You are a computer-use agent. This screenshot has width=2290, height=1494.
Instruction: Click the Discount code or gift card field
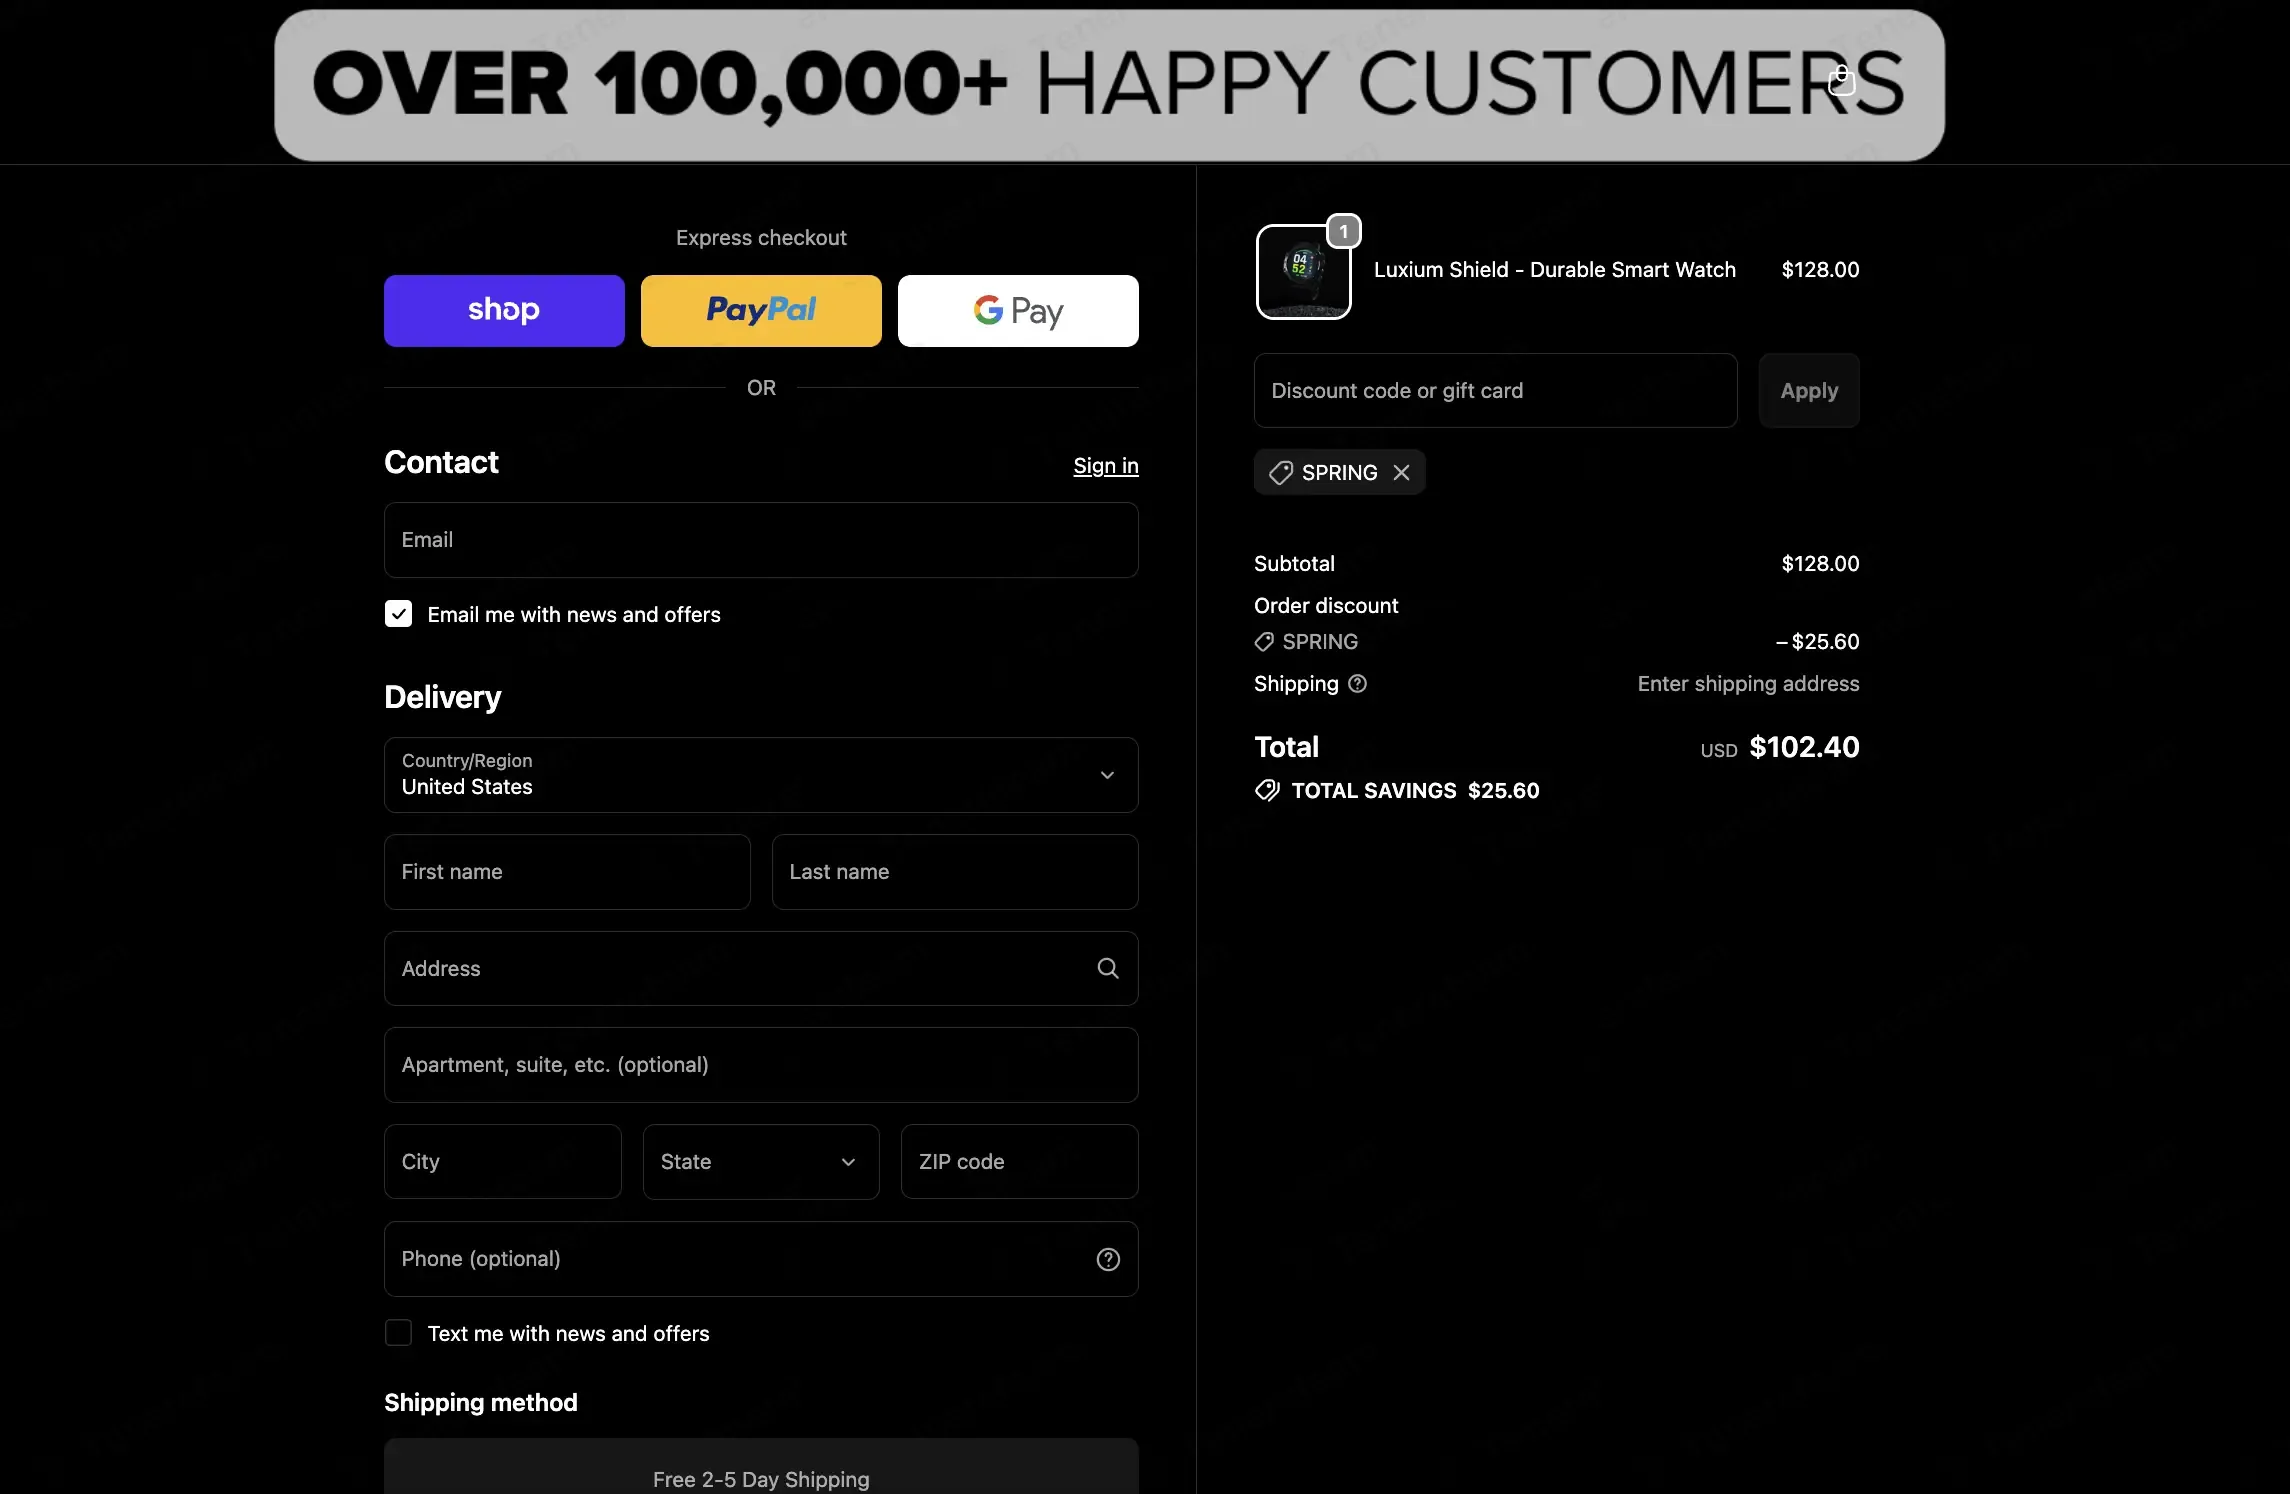[1495, 391]
